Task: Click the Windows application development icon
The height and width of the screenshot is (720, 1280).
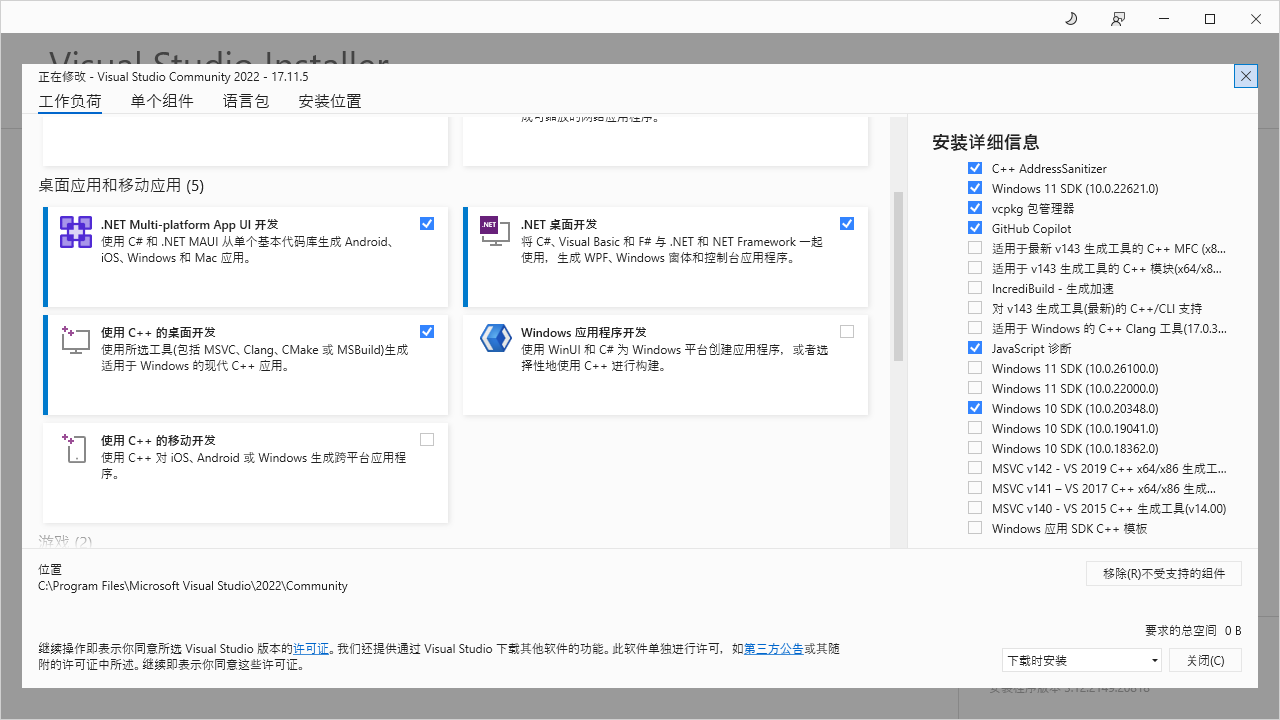Action: [496, 340]
